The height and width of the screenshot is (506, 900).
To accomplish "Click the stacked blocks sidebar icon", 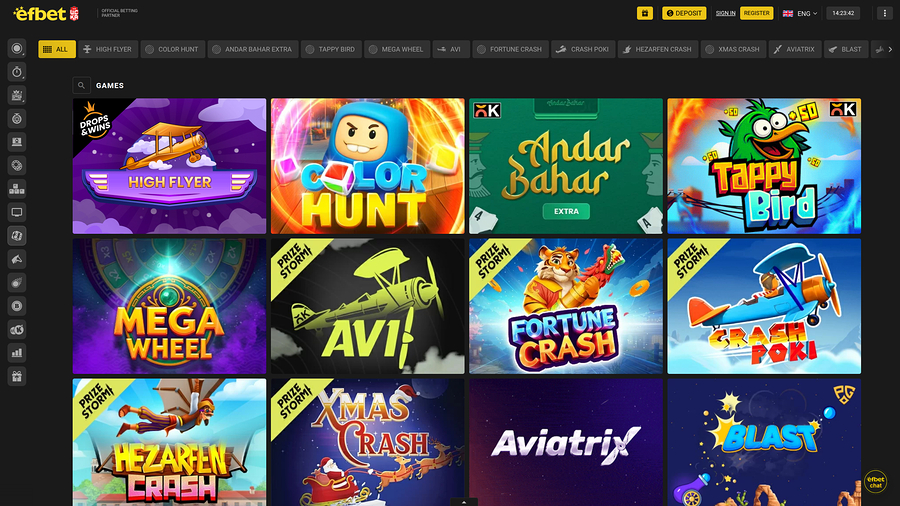I will point(17,189).
